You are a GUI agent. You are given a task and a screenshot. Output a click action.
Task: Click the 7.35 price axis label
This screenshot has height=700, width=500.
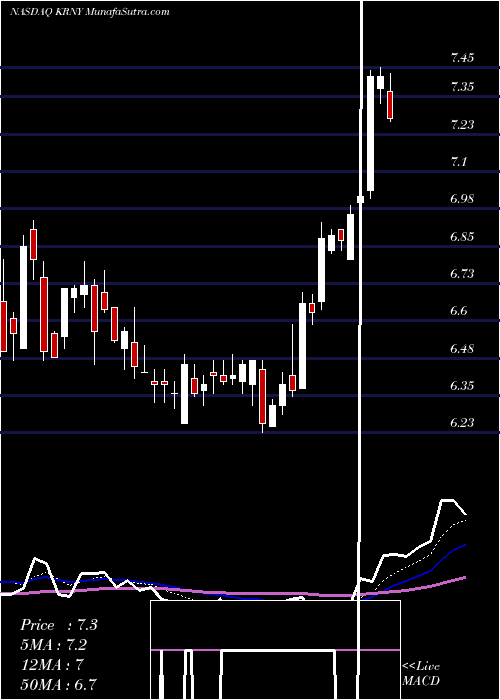[x=462, y=87]
